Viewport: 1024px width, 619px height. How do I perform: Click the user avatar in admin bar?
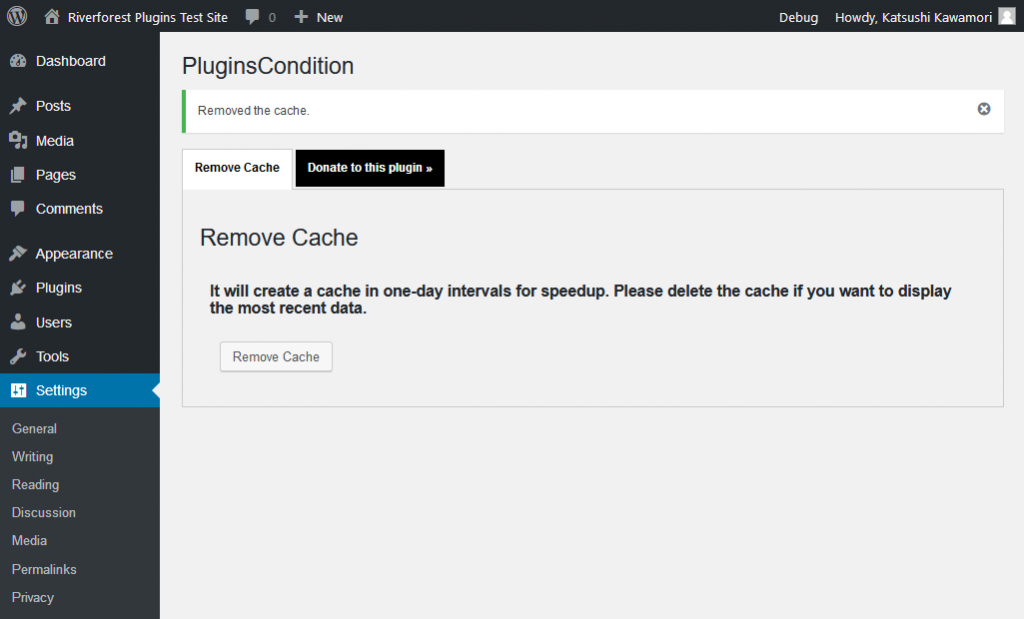coord(1006,16)
